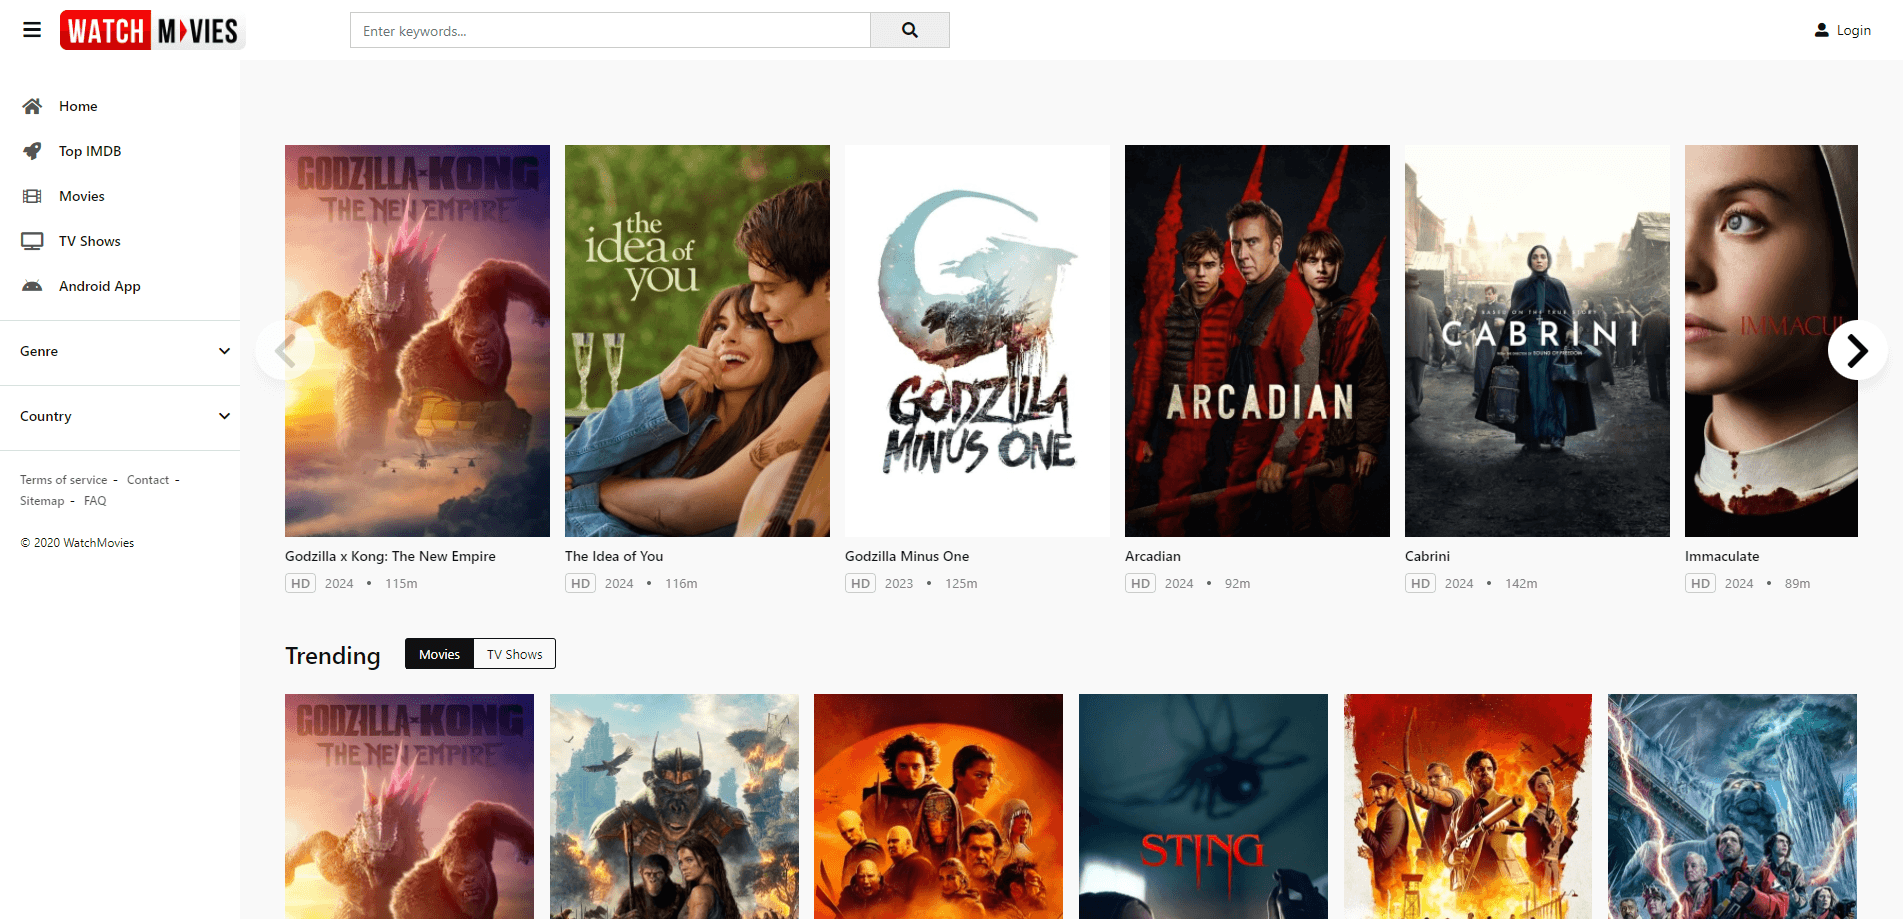Open the Sitemap link
The width and height of the screenshot is (1903, 919).
[42, 501]
